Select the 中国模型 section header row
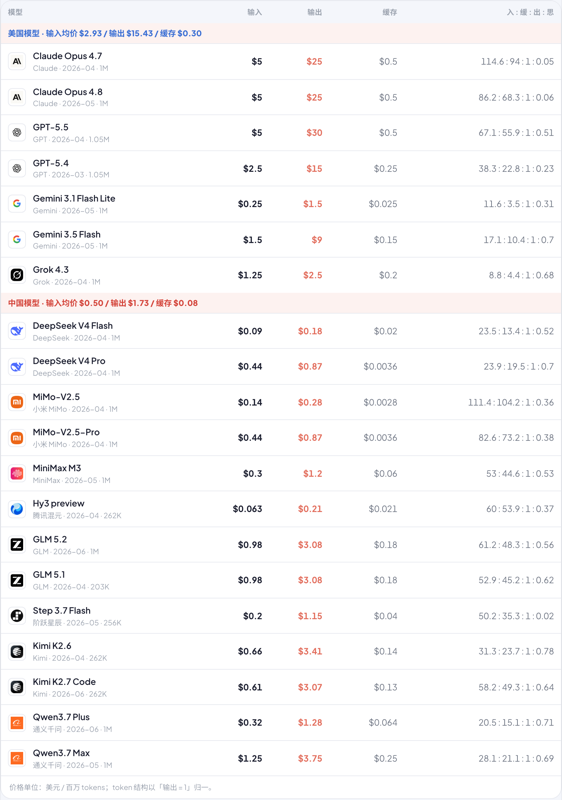 (x=281, y=303)
